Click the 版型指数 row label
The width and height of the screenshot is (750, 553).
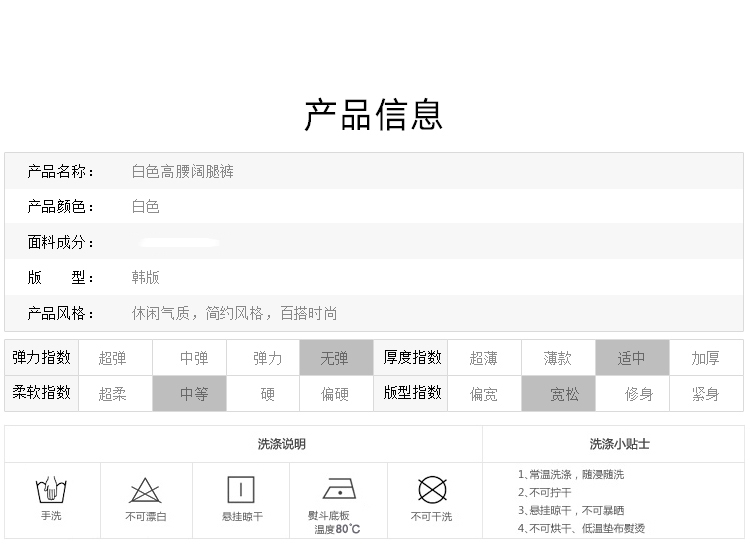412,393
